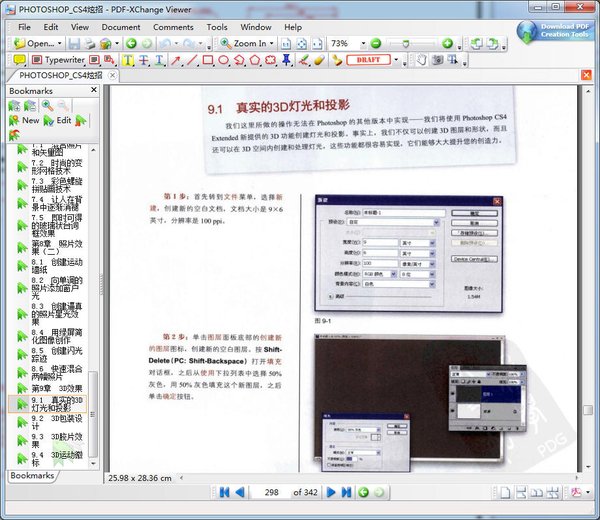Go to the next page
Viewport: 600px width, 520px height.
(x=331, y=492)
